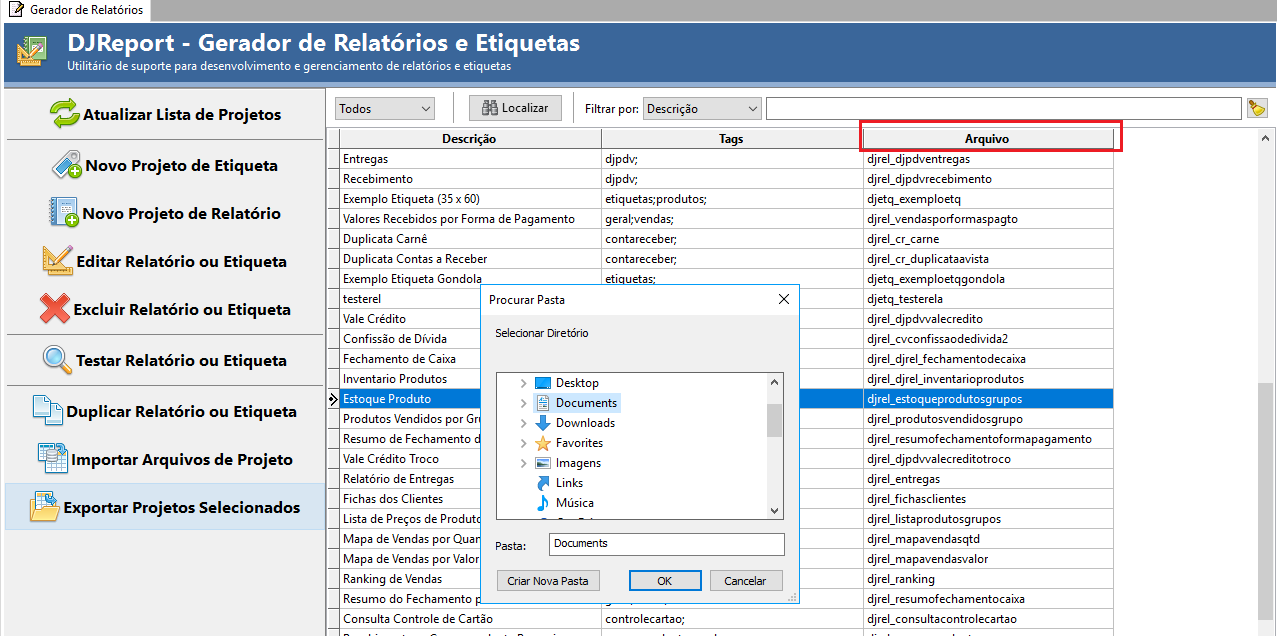The height and width of the screenshot is (636, 1277).
Task: Sort by the Arquivo column header
Action: pyautogui.click(x=986, y=139)
